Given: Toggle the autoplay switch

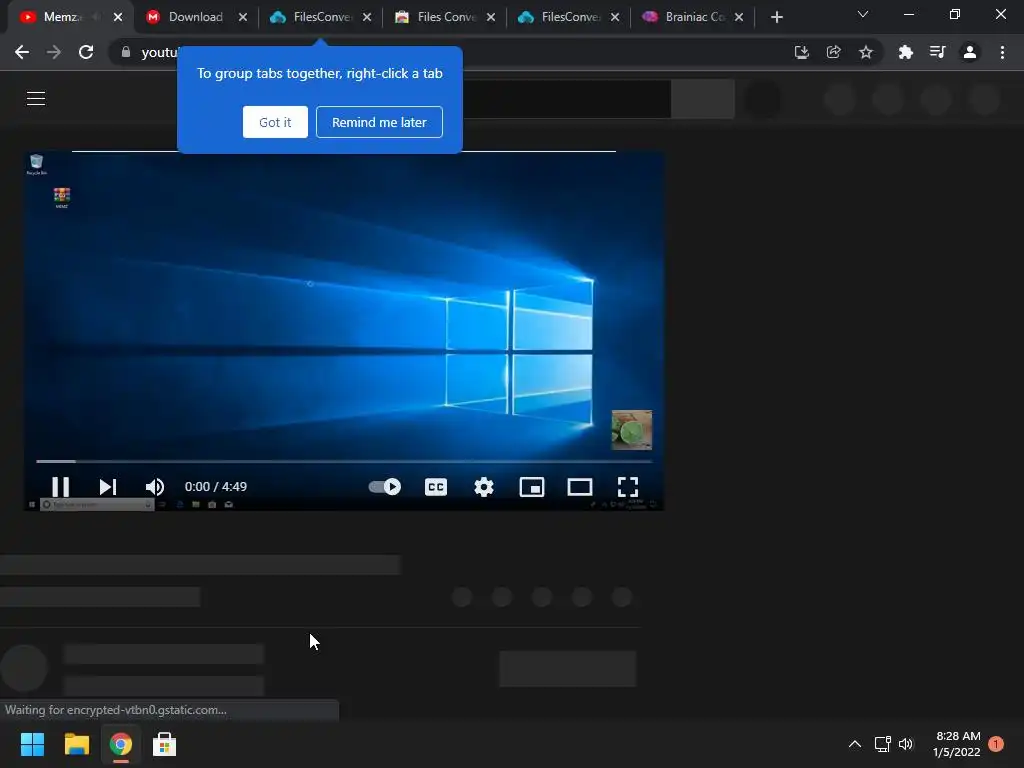Looking at the screenshot, I should (385, 487).
